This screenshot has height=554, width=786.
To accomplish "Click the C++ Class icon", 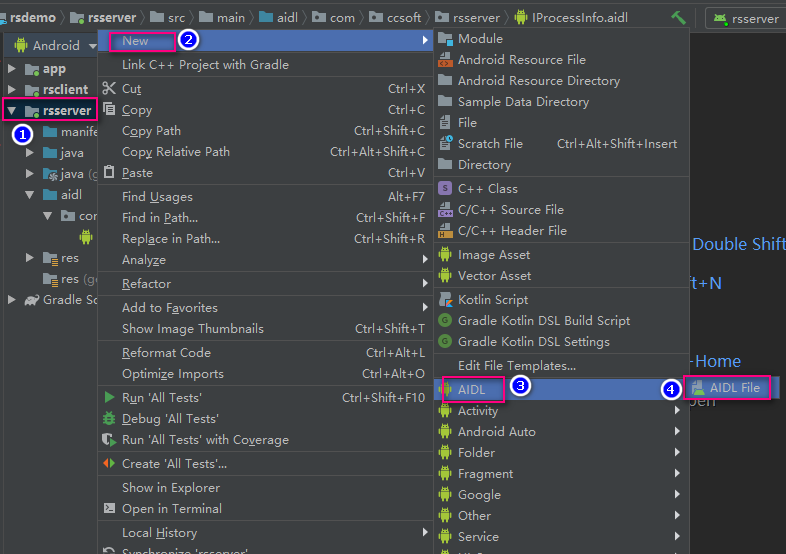I will tap(445, 189).
